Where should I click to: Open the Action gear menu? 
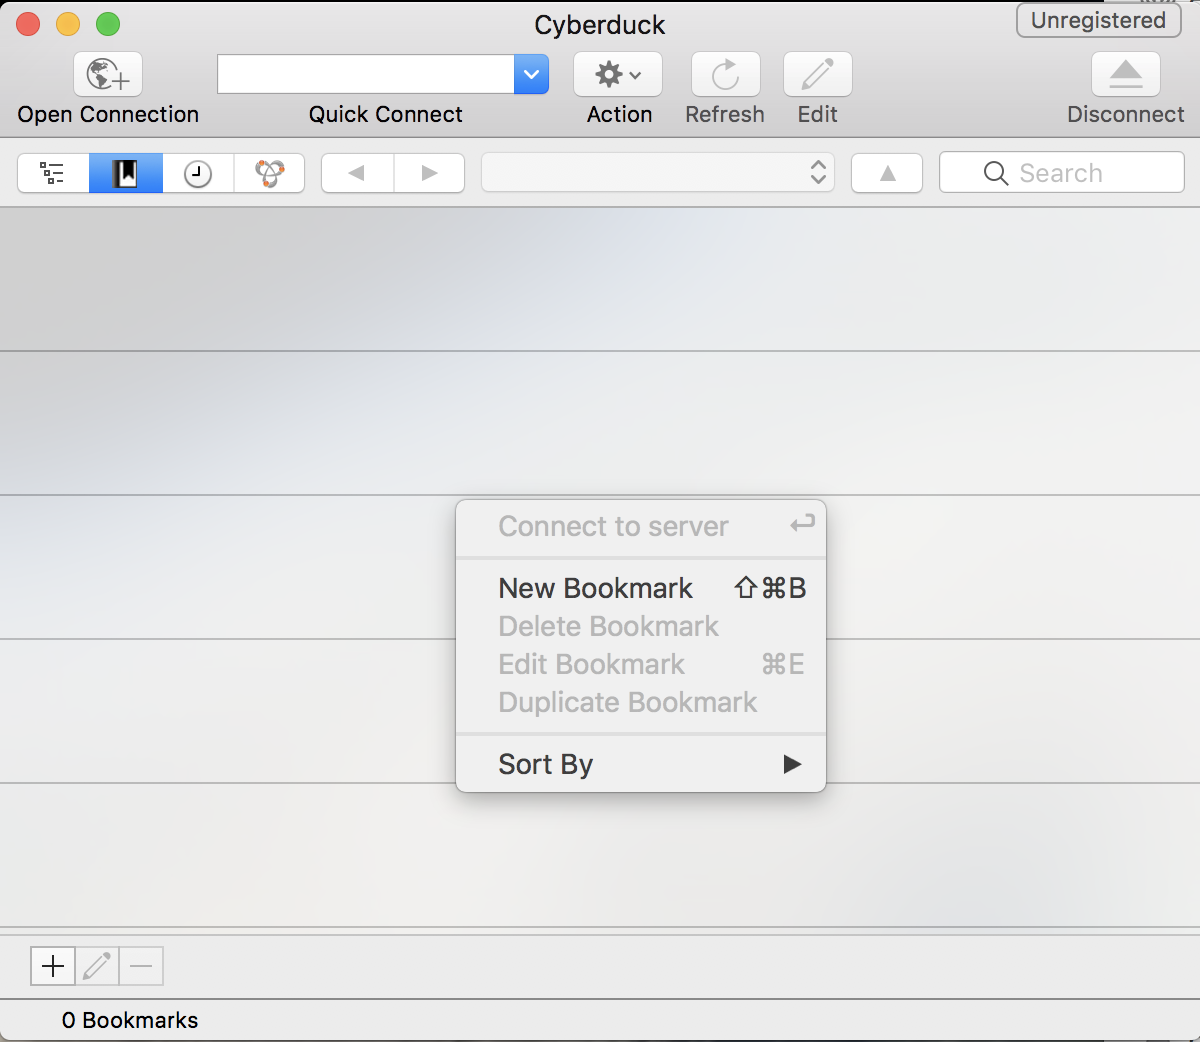[618, 74]
